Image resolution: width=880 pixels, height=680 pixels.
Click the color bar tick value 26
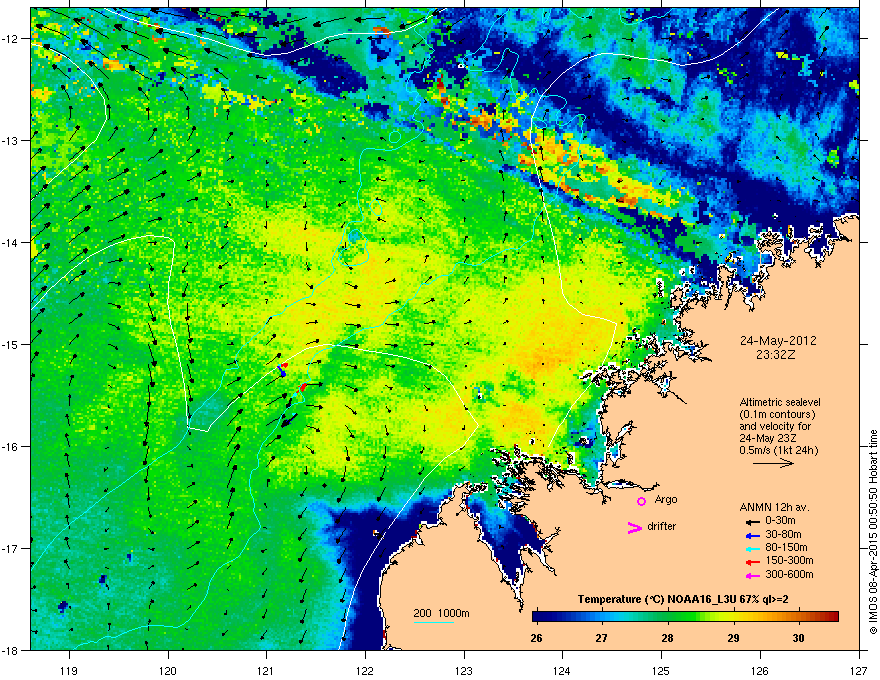[x=537, y=638]
